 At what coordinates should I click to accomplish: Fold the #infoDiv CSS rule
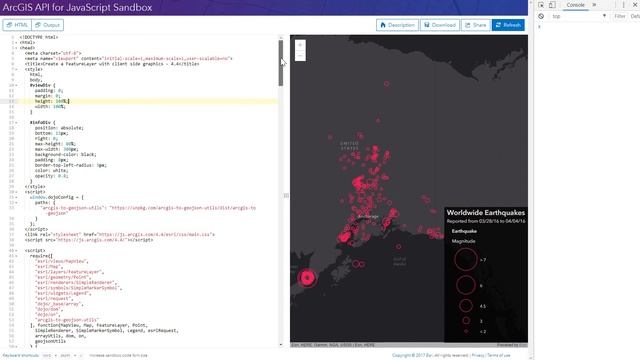pyautogui.click(x=16, y=122)
